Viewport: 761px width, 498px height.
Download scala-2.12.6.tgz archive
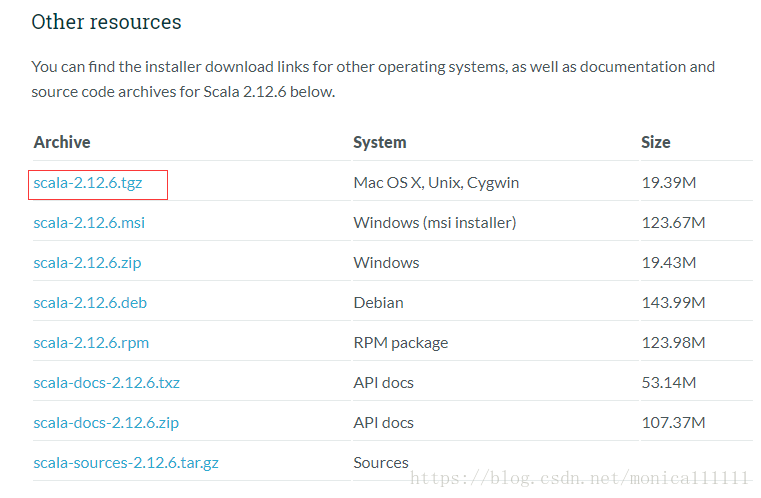(88, 183)
